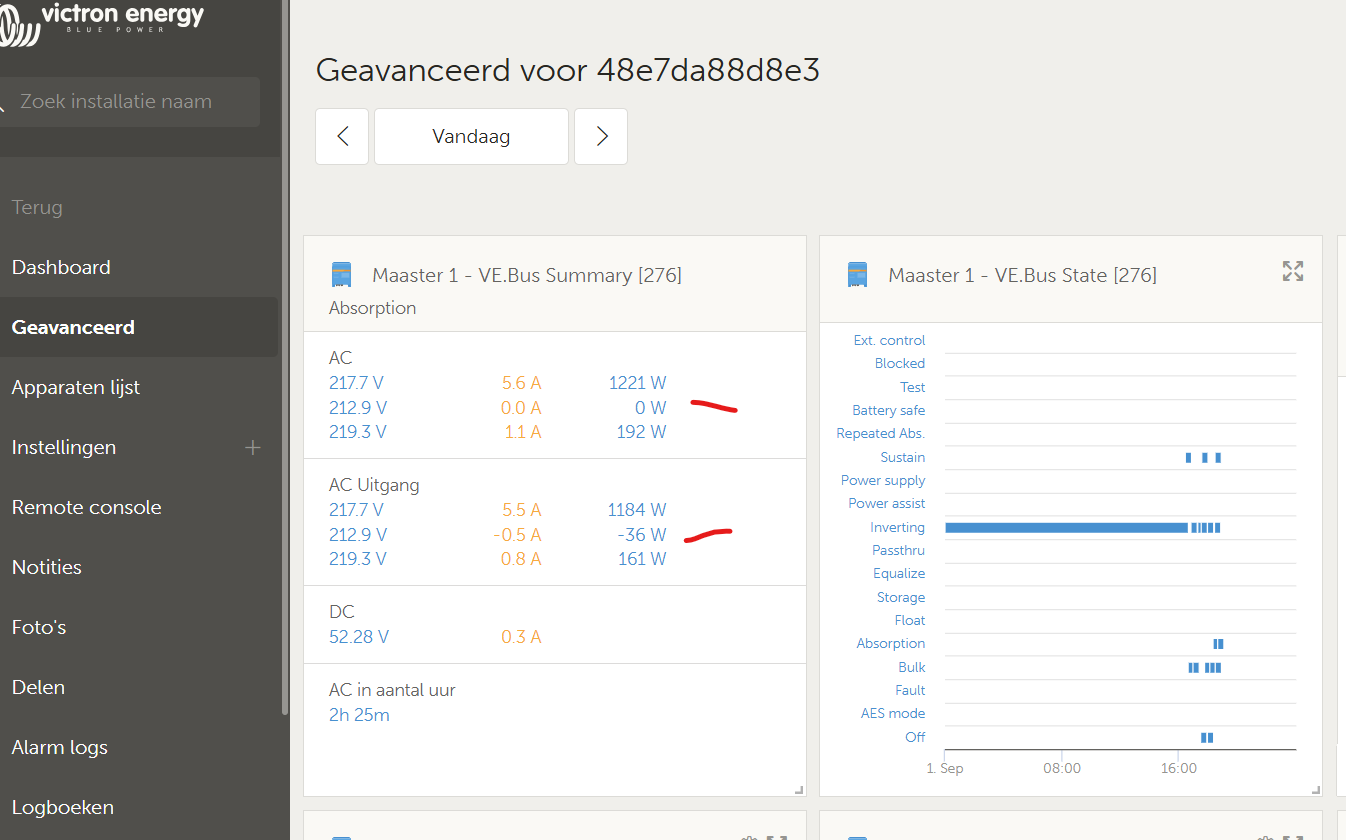
Task: Click the Terug back link
Action: click(x=37, y=207)
